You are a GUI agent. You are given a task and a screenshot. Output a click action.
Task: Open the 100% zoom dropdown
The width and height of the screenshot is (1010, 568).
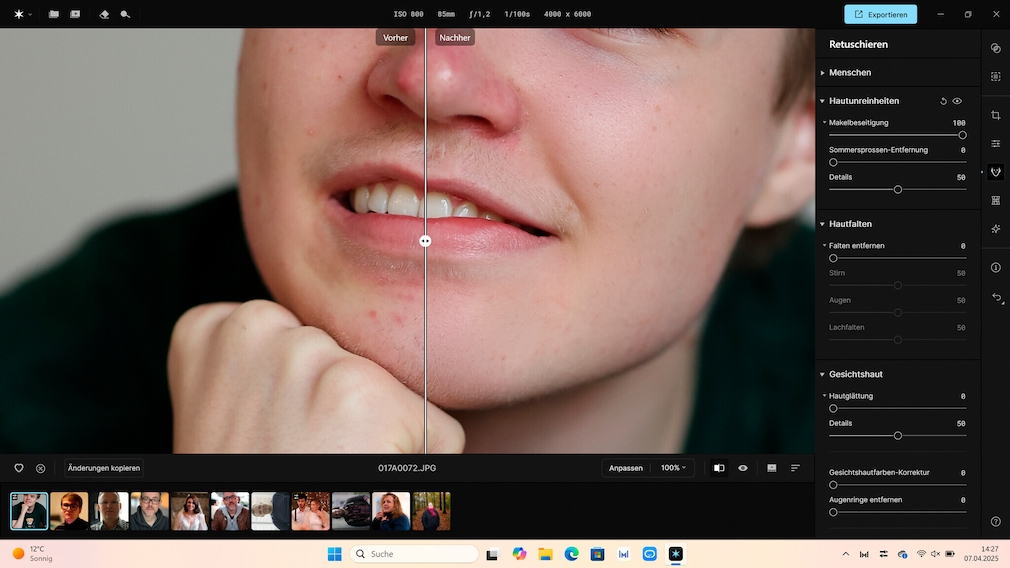point(674,468)
